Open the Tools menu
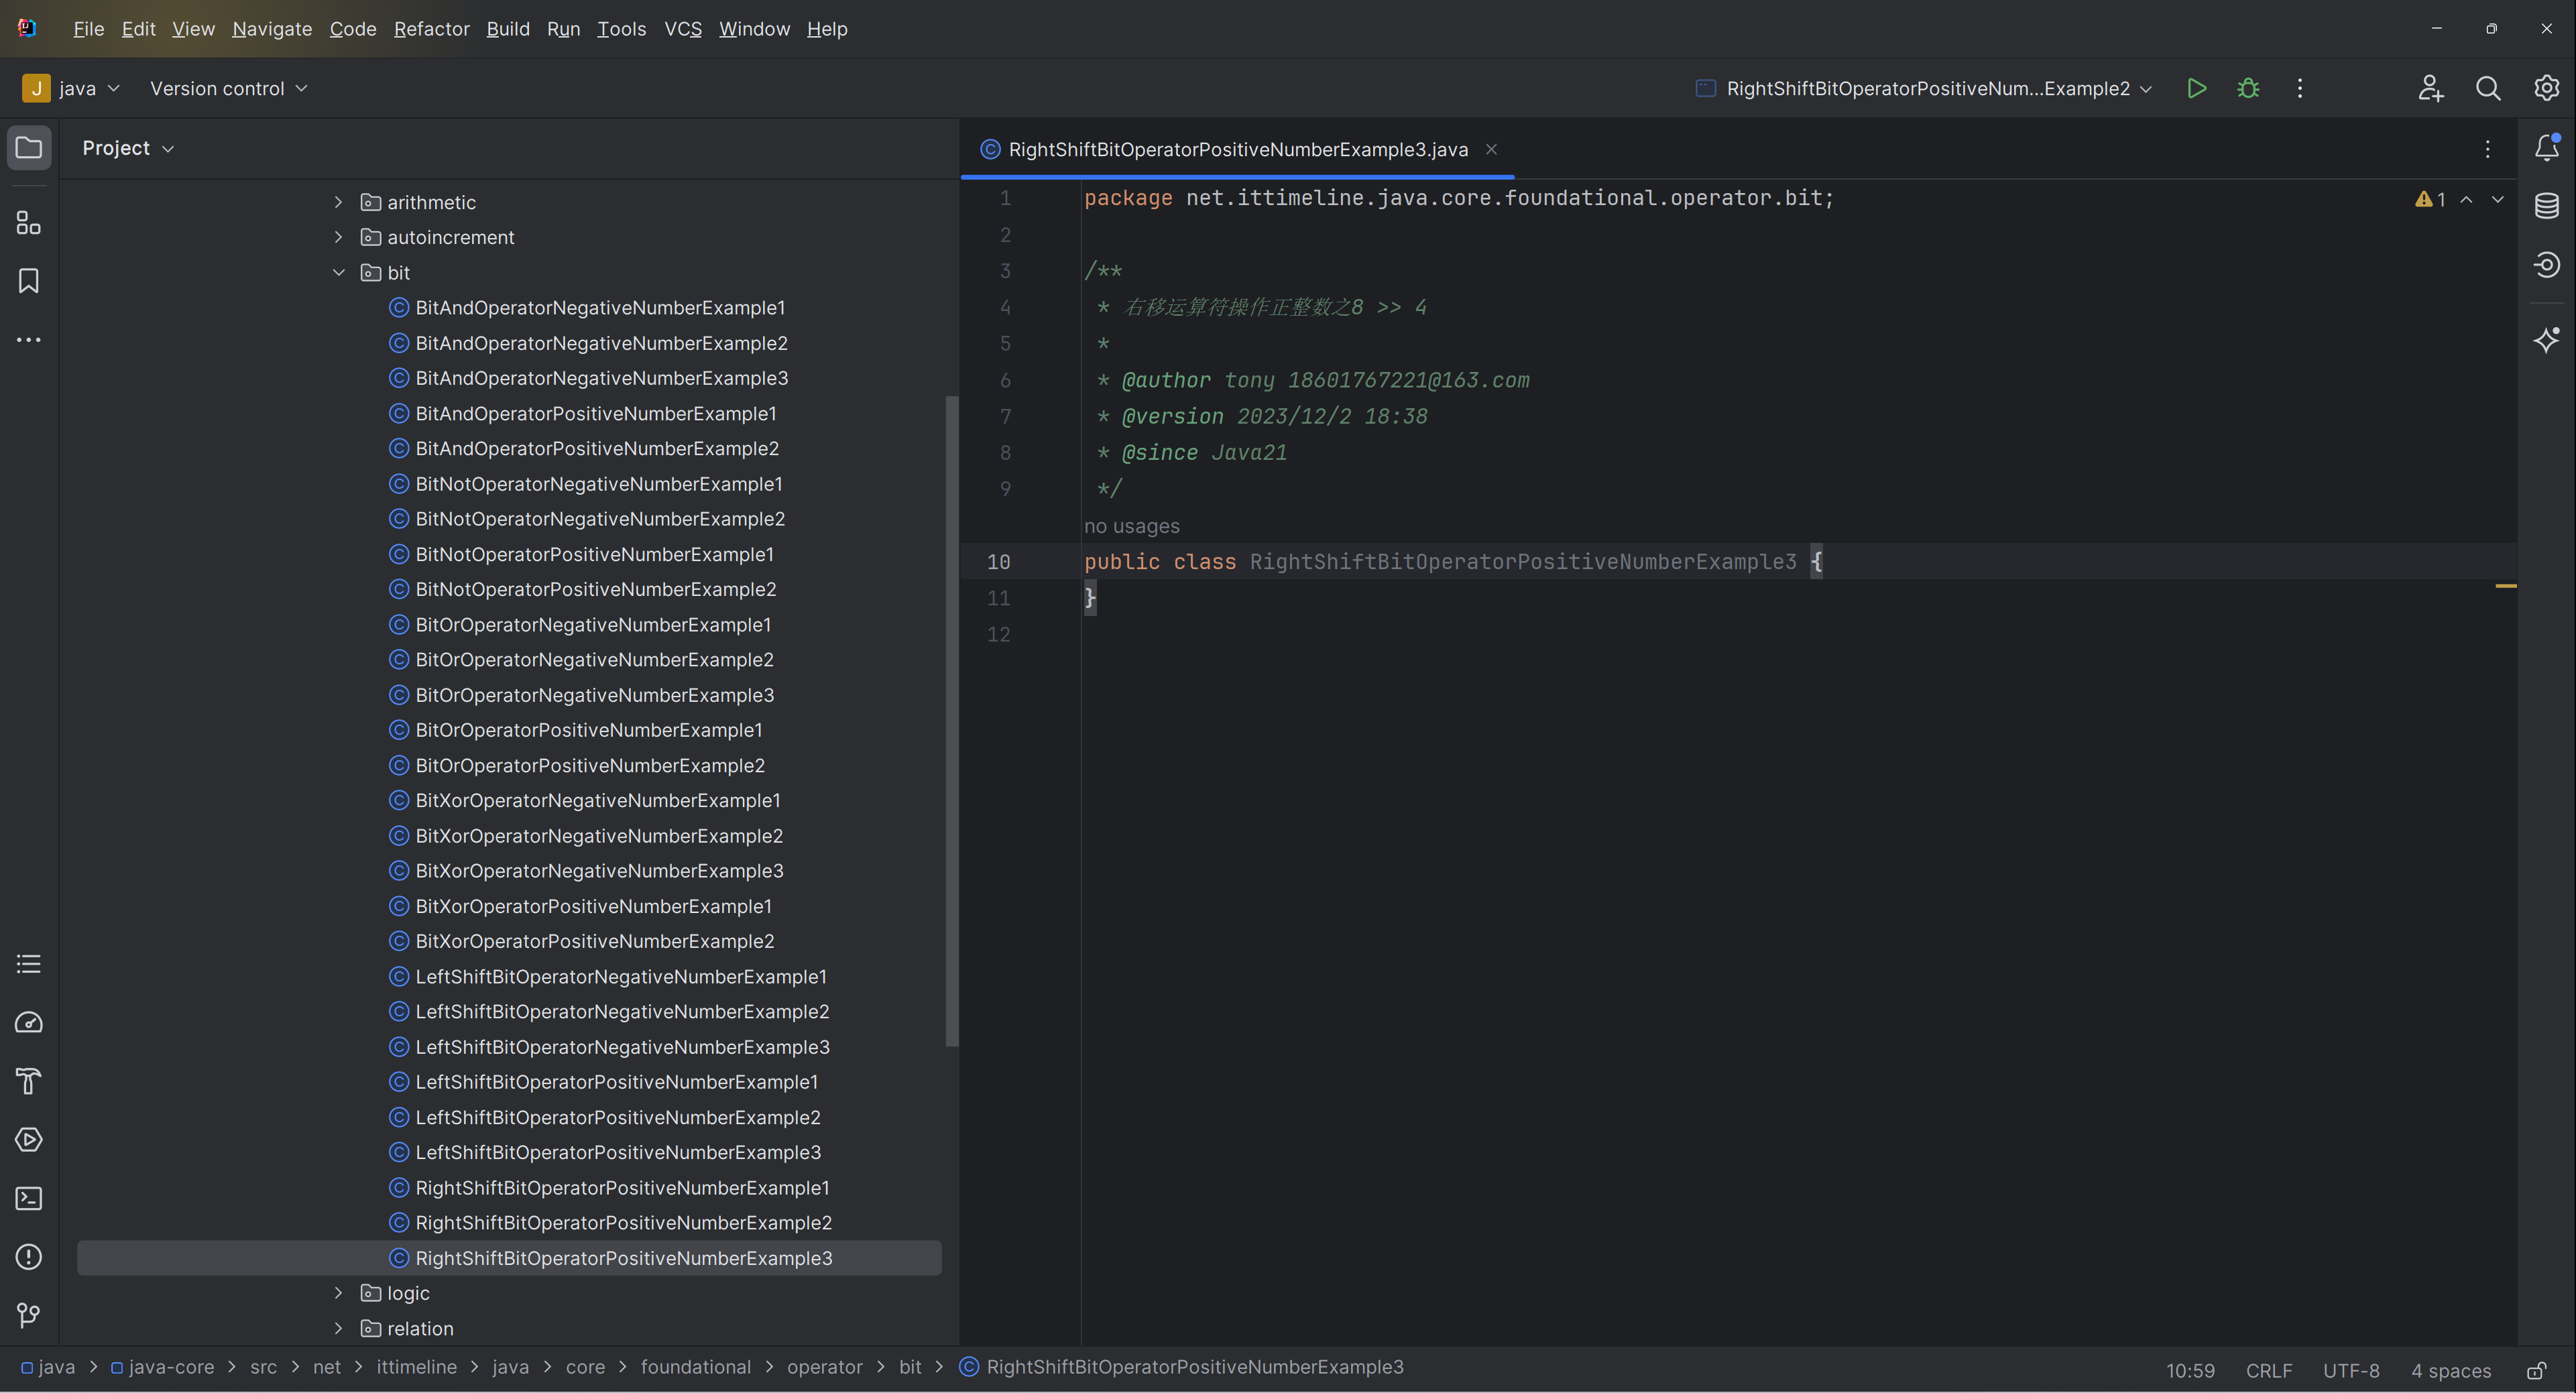Viewport: 2576px width, 1393px height. (621, 29)
